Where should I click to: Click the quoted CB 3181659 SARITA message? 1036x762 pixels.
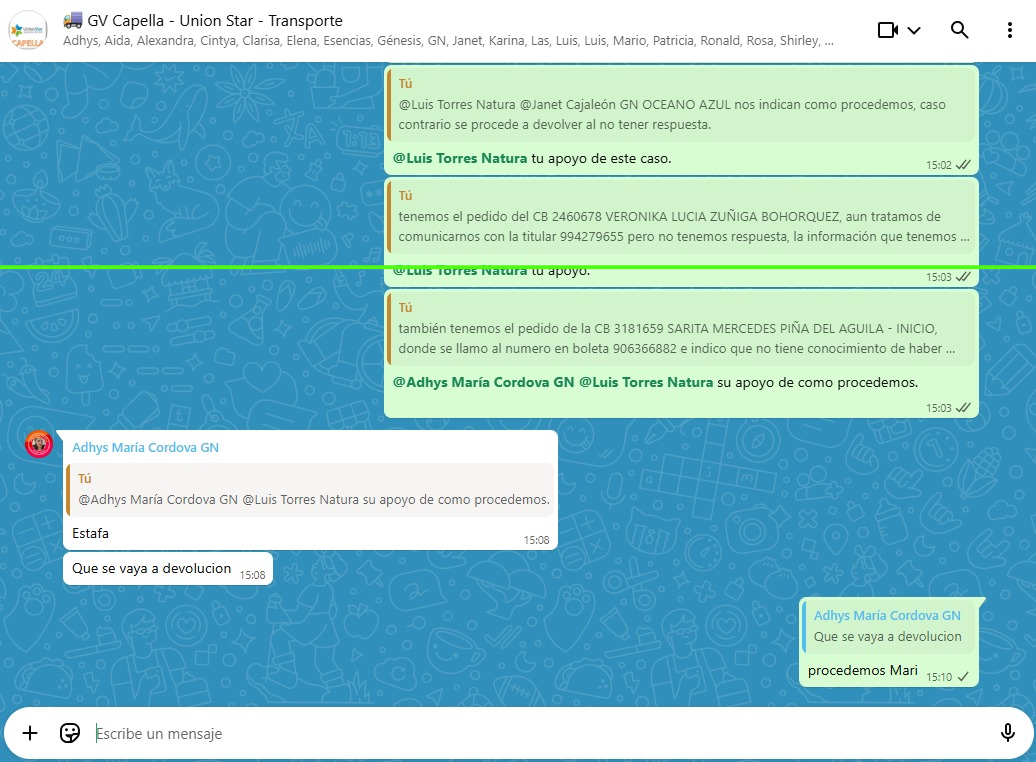(676, 329)
